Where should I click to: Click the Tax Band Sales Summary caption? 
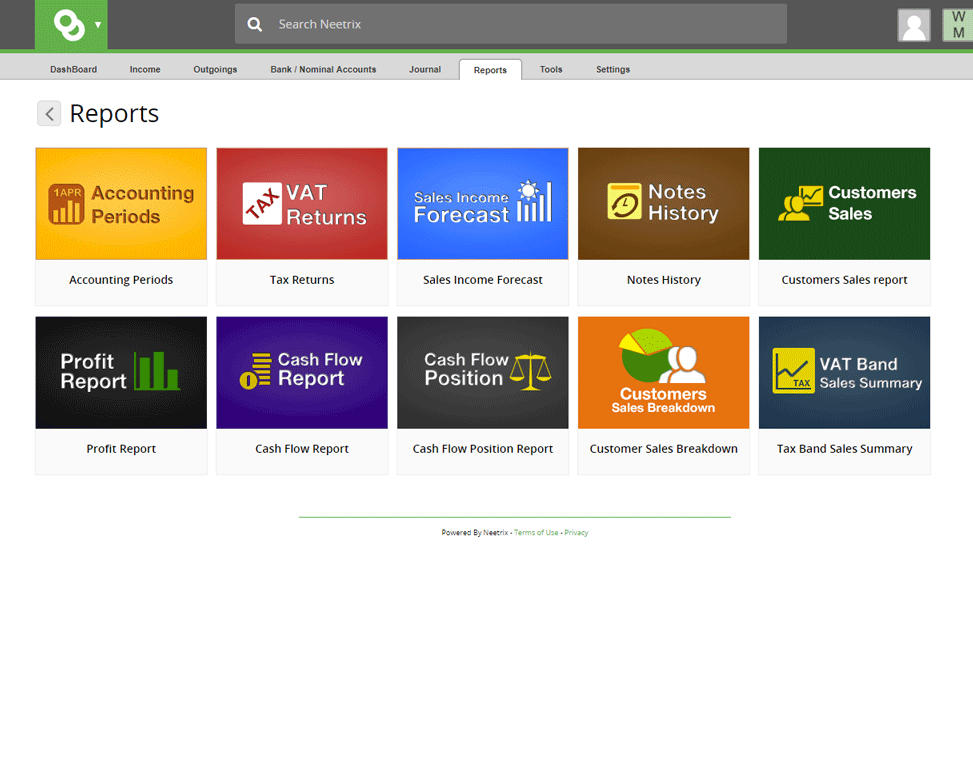click(844, 449)
